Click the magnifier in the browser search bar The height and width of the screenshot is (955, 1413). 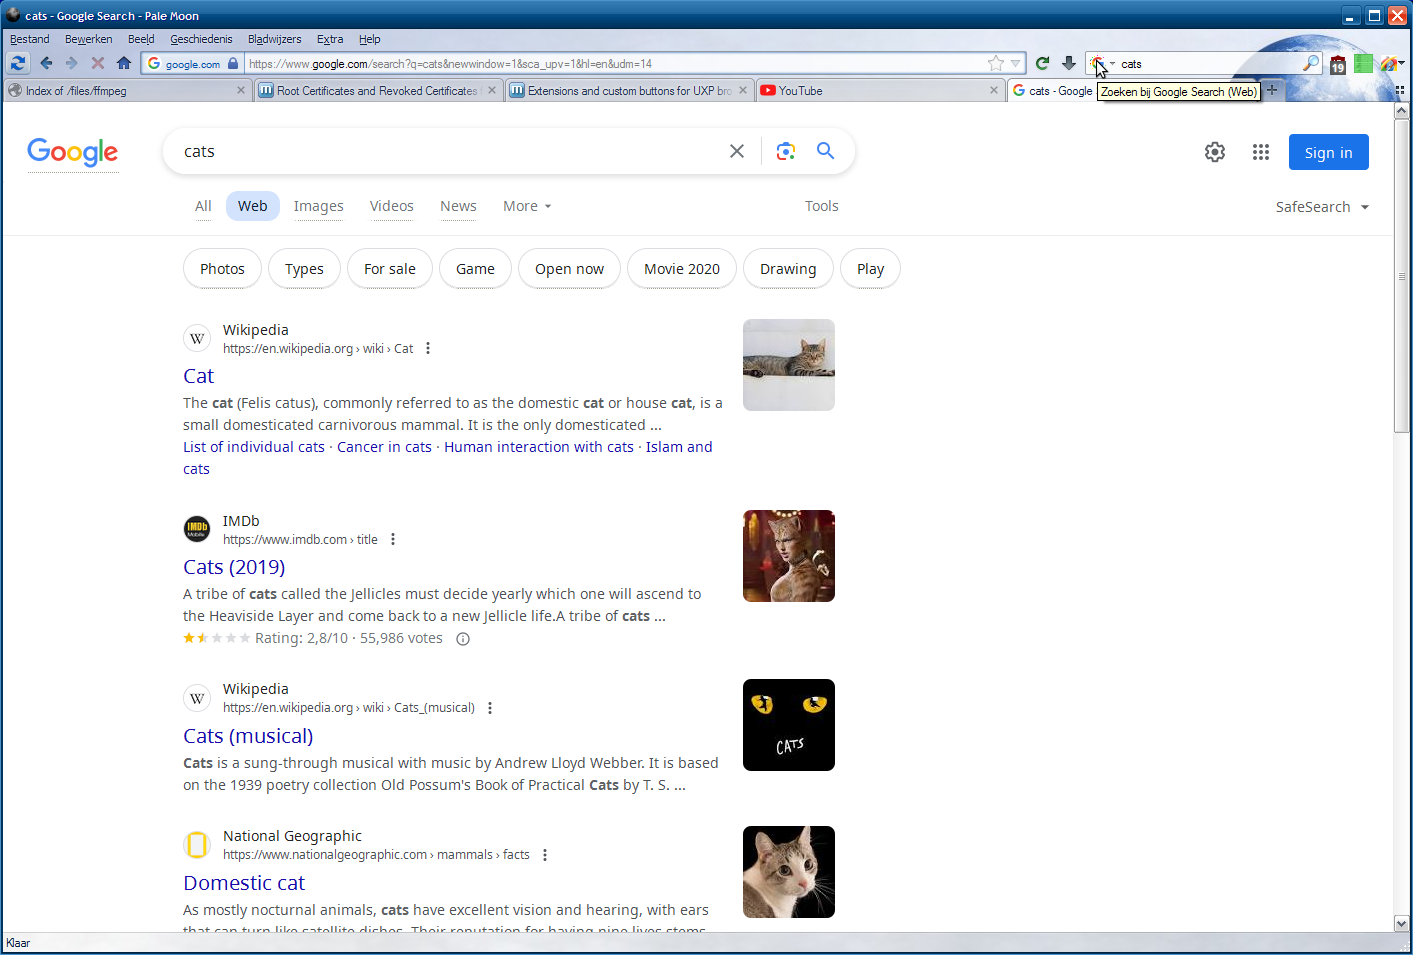(1310, 63)
